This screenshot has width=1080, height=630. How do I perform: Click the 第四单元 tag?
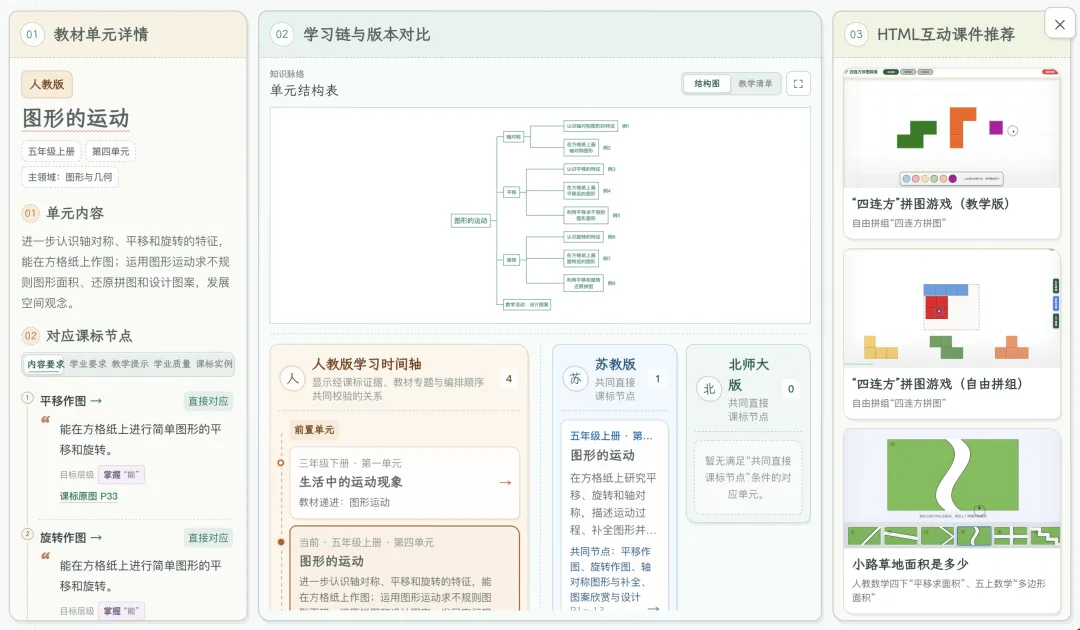click(110, 151)
